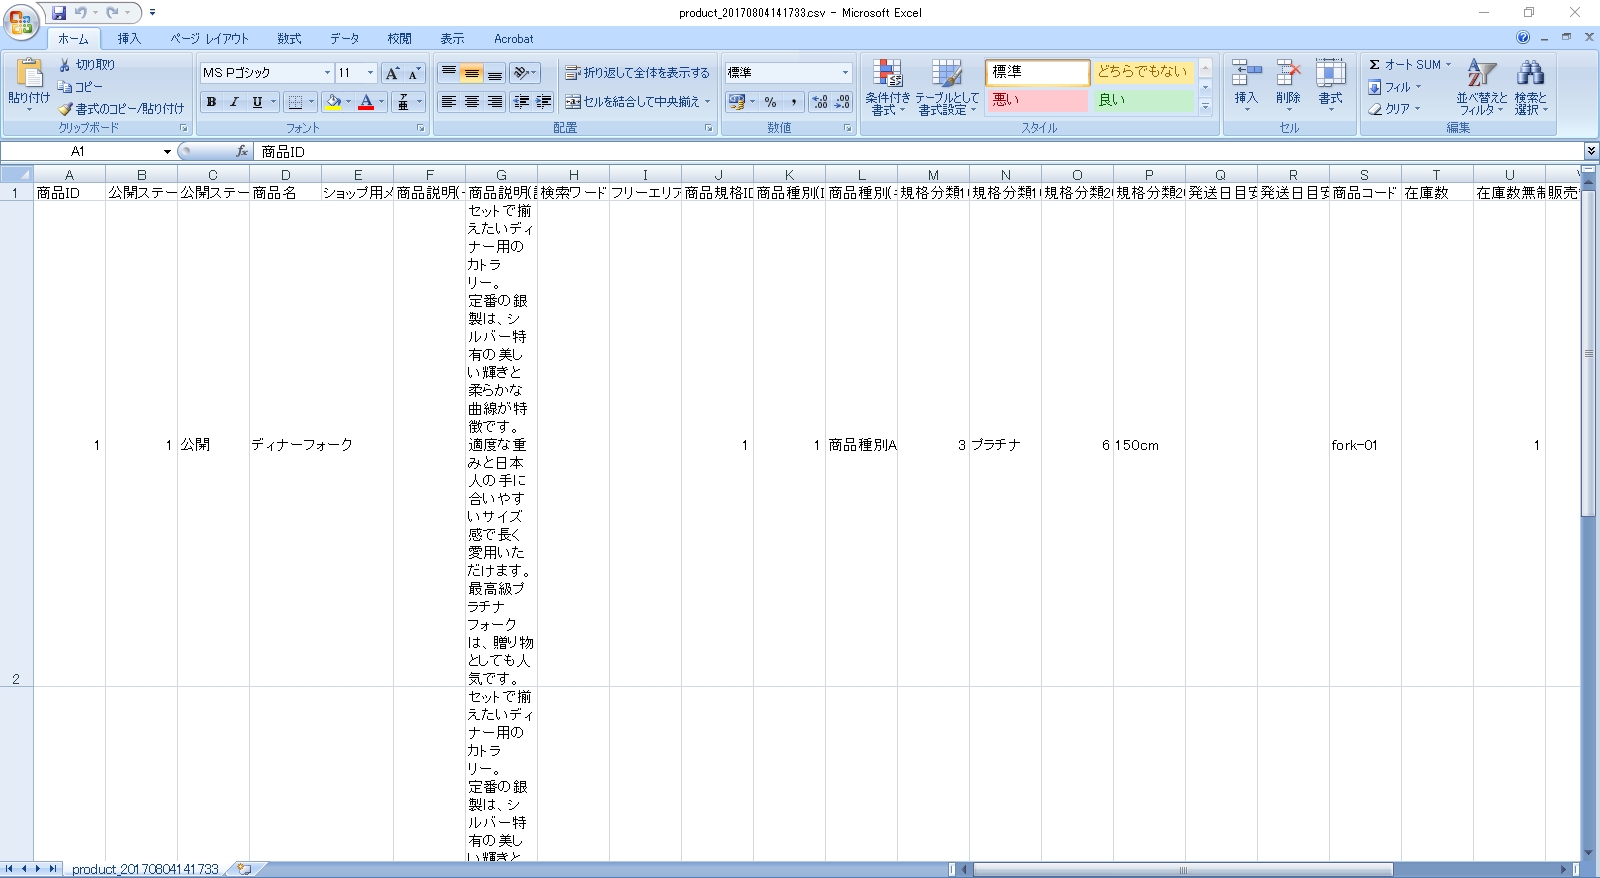Open the MS Pゴシック font name dropdown
Image resolution: width=1600 pixels, height=878 pixels.
(327, 73)
